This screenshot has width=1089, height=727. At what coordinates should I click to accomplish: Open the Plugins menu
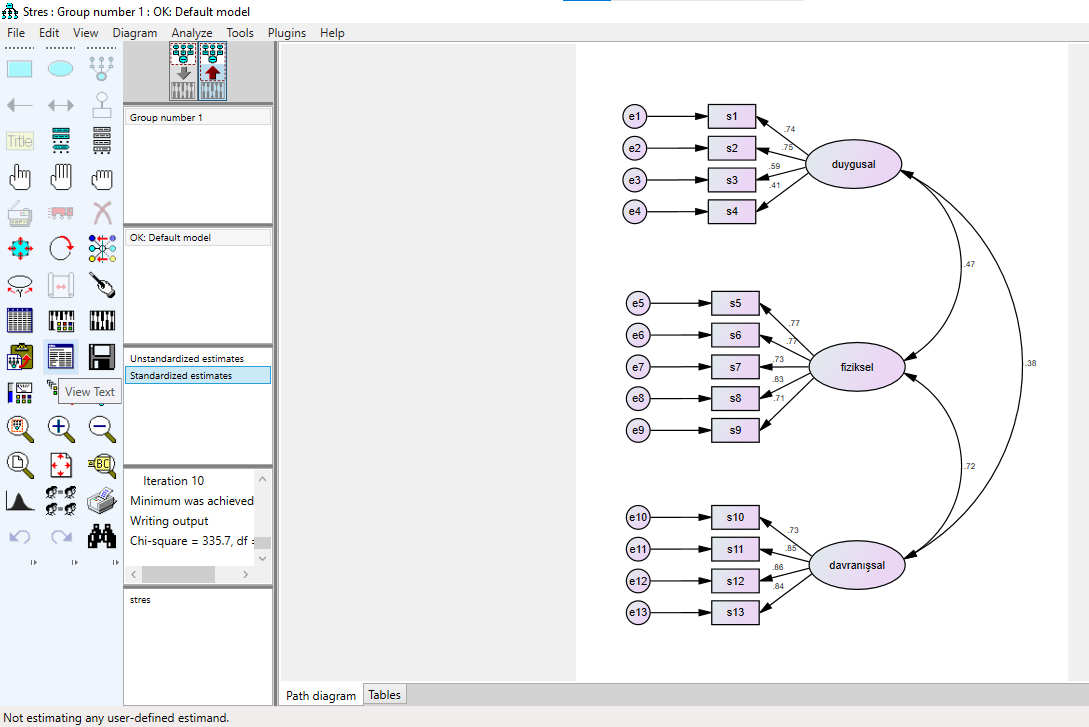[287, 33]
